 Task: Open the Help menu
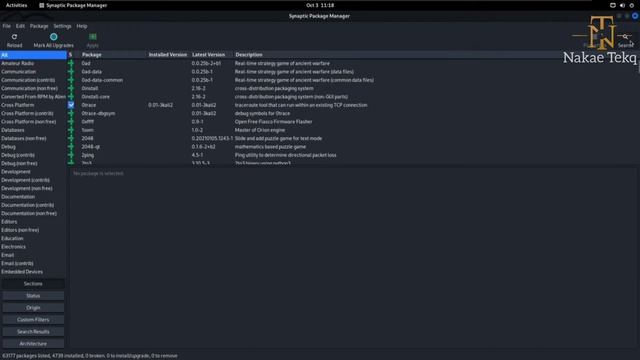pos(82,26)
